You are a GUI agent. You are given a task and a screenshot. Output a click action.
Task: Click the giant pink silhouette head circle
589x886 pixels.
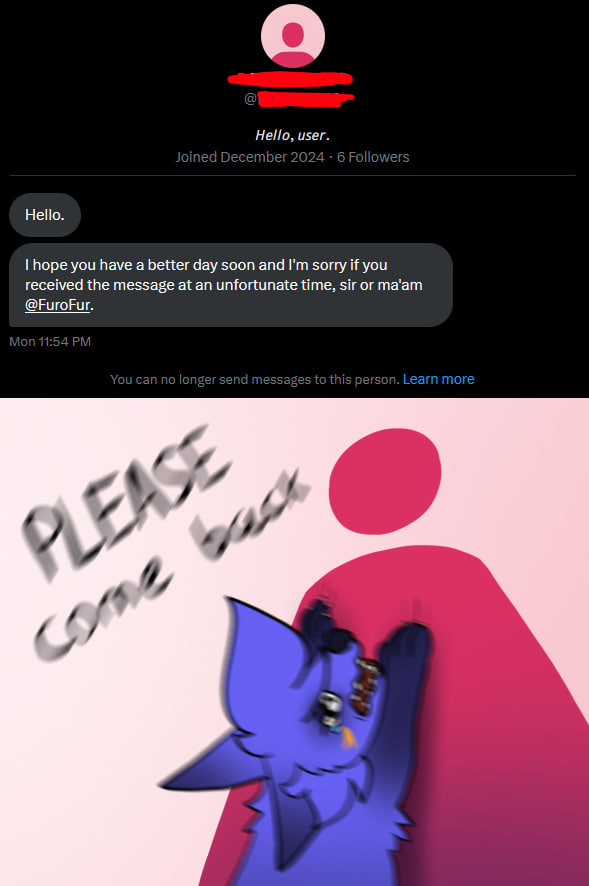click(385, 485)
